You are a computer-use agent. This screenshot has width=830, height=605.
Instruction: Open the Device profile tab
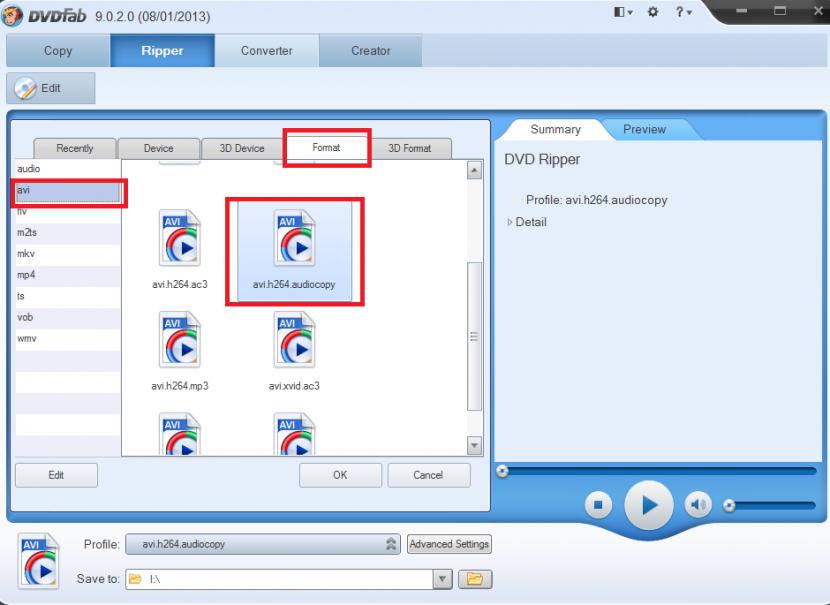click(158, 148)
